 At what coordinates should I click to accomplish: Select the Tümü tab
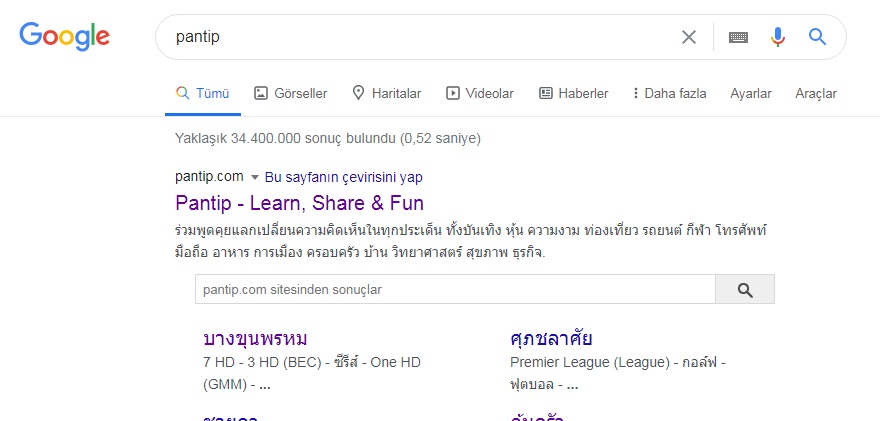(x=203, y=93)
